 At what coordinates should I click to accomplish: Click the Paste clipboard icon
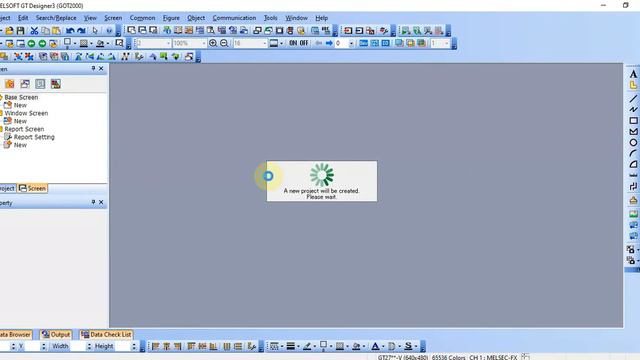[56, 31]
